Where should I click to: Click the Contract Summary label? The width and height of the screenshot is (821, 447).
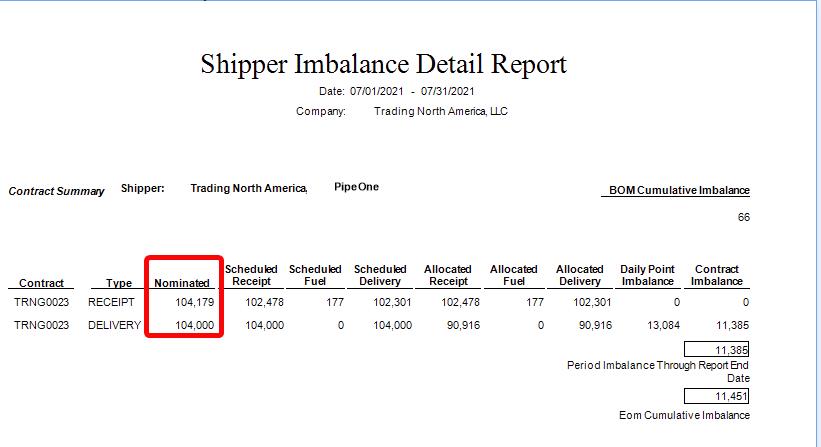click(x=56, y=191)
